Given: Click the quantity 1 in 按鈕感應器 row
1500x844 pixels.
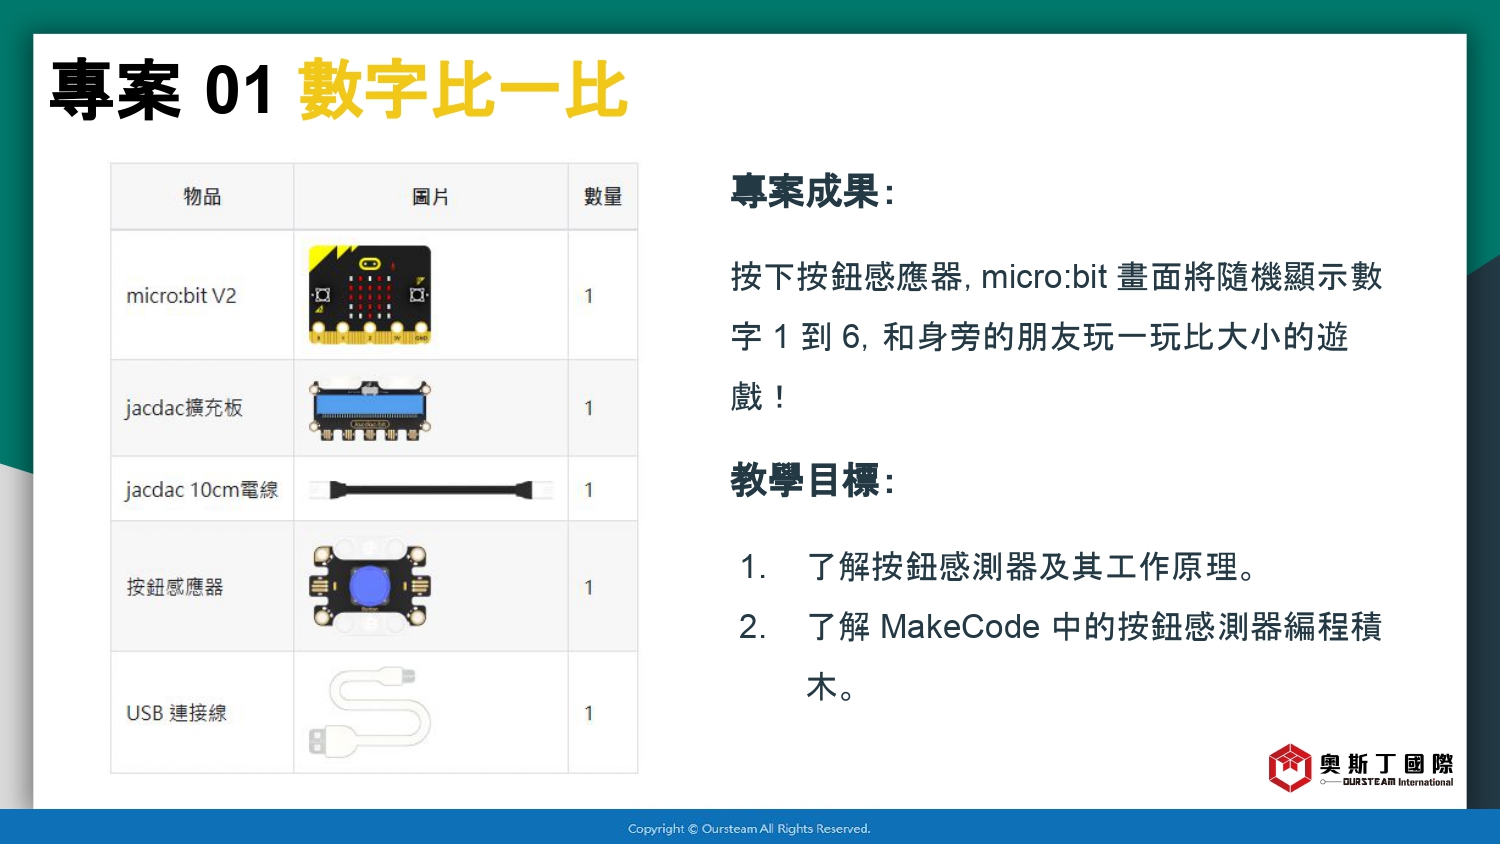Looking at the screenshot, I should coord(589,587).
